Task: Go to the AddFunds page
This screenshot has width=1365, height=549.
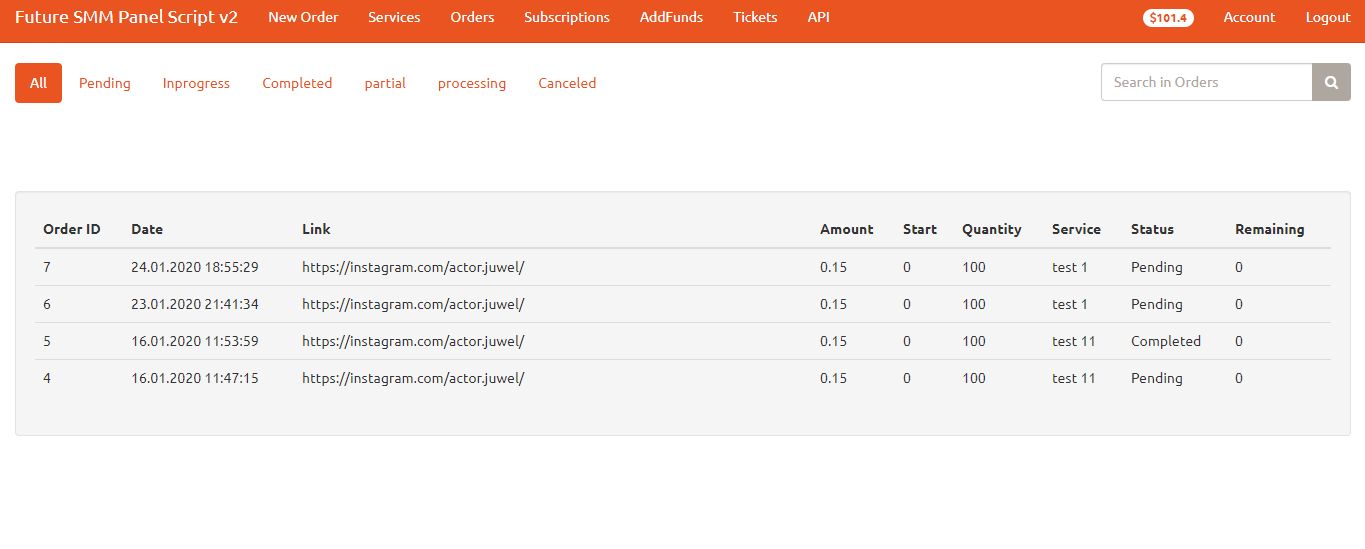Action: (671, 17)
